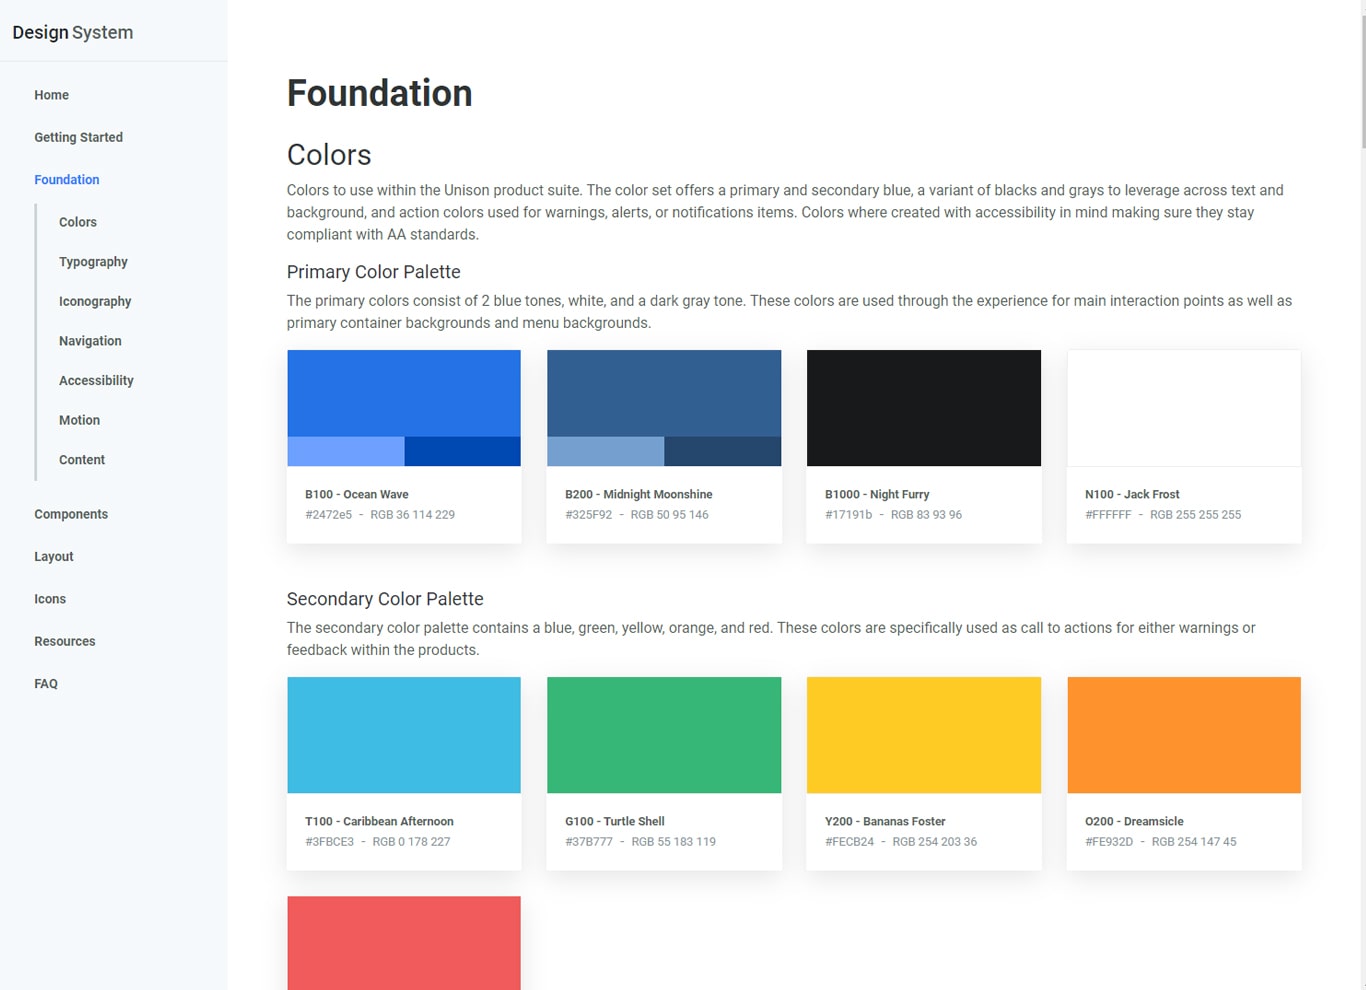The image size is (1366, 990).
Task: Select the Y200 Bananas Foster yellow swatch
Action: pyautogui.click(x=923, y=734)
